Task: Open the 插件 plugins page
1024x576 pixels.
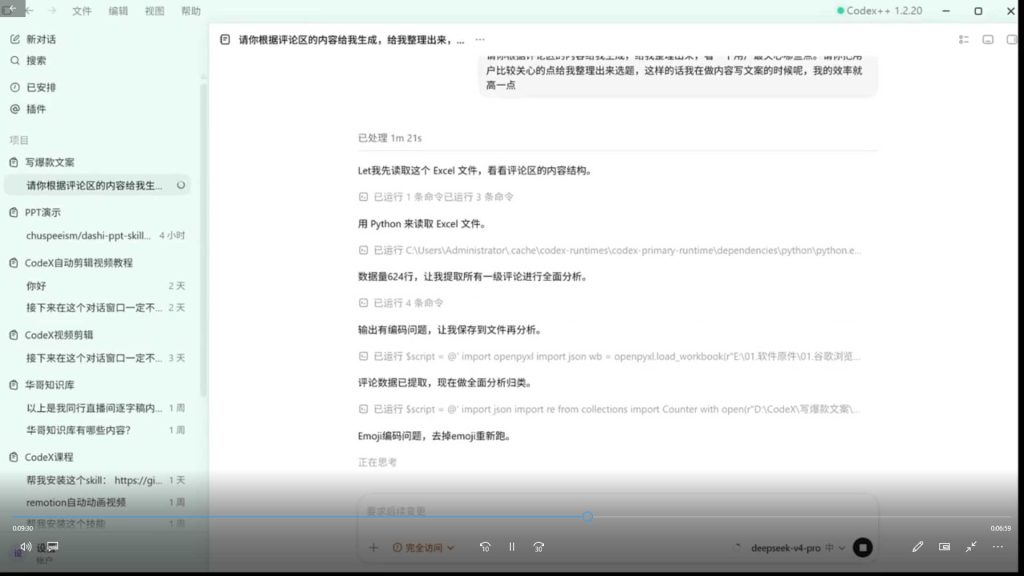Action: tap(29, 109)
